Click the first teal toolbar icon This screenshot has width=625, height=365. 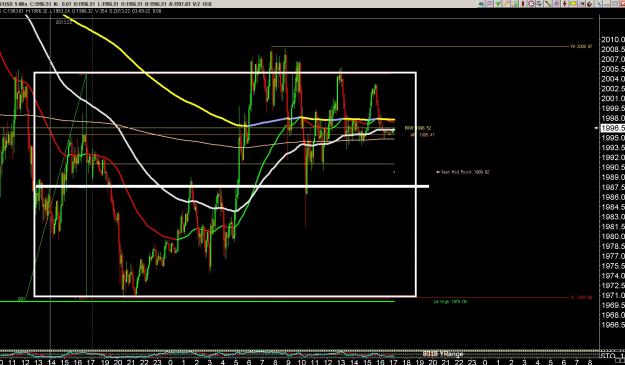pyautogui.click(x=481, y=4)
